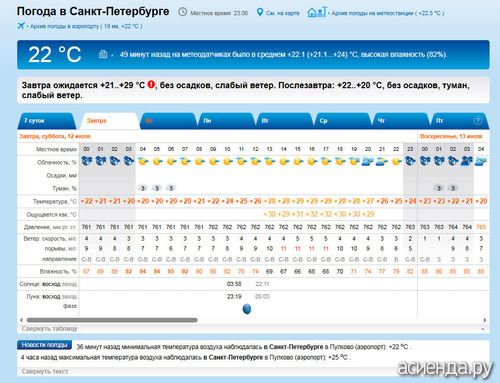Click the red warning exclamation icon

(151, 85)
